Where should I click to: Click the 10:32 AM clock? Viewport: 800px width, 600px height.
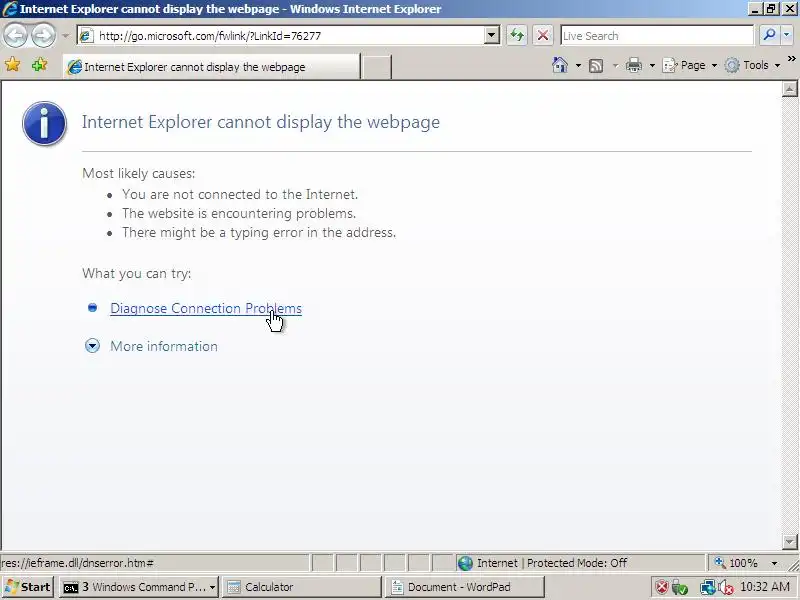(765, 587)
